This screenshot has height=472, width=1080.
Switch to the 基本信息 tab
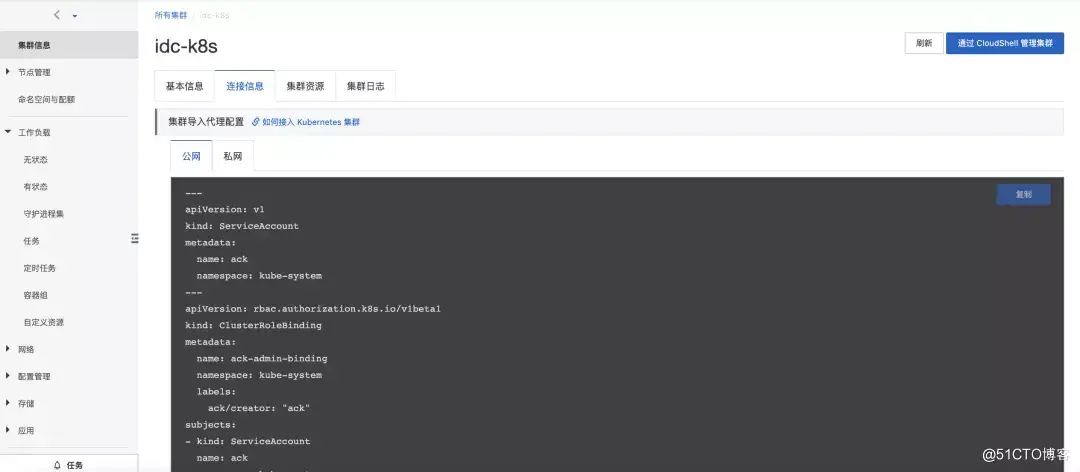(185, 87)
